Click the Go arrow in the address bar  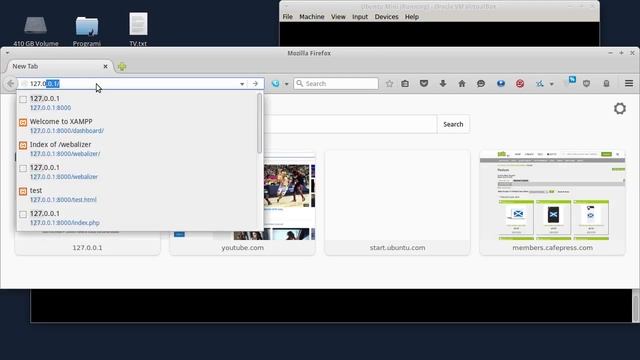[x=255, y=84]
